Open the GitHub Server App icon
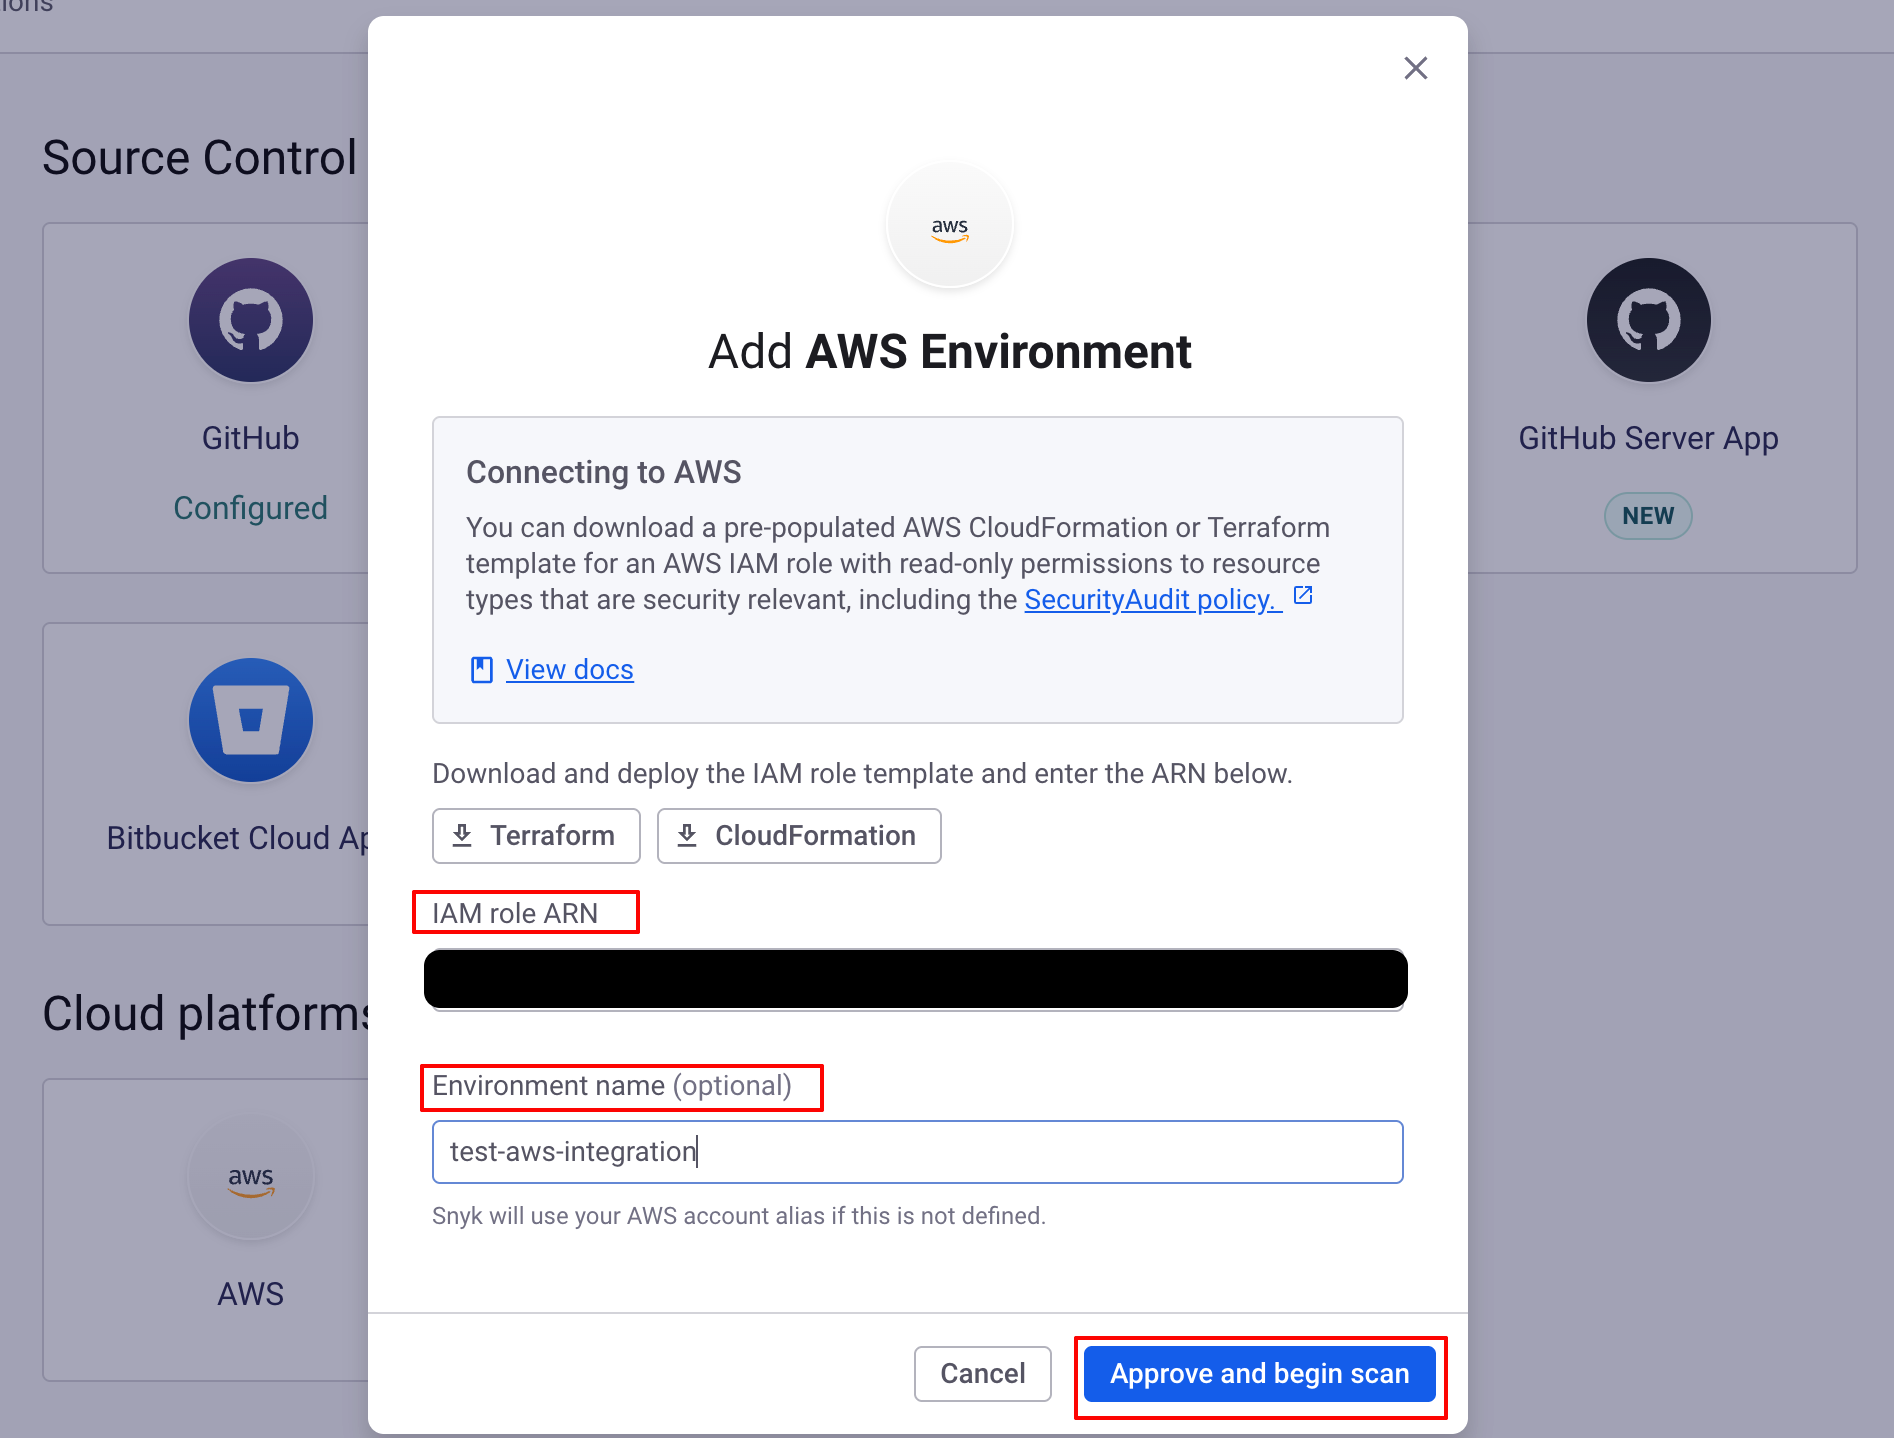This screenshot has height=1438, width=1894. (1648, 320)
